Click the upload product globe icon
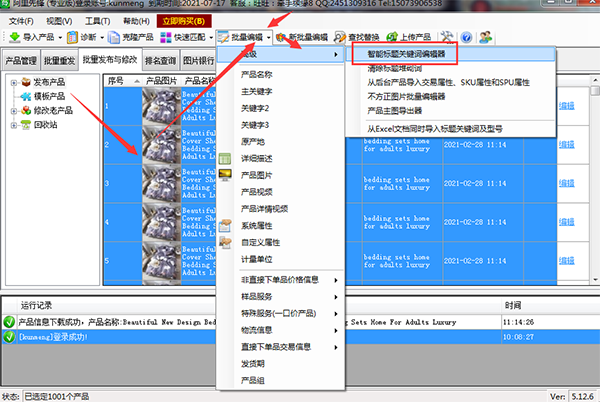 coord(392,37)
